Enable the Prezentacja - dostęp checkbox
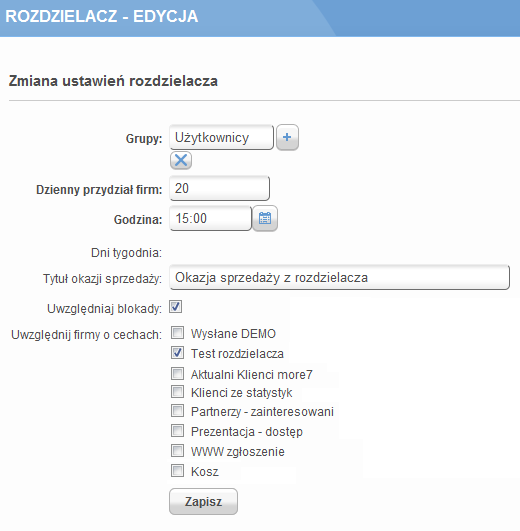This screenshot has height=531, width=520. click(x=177, y=431)
